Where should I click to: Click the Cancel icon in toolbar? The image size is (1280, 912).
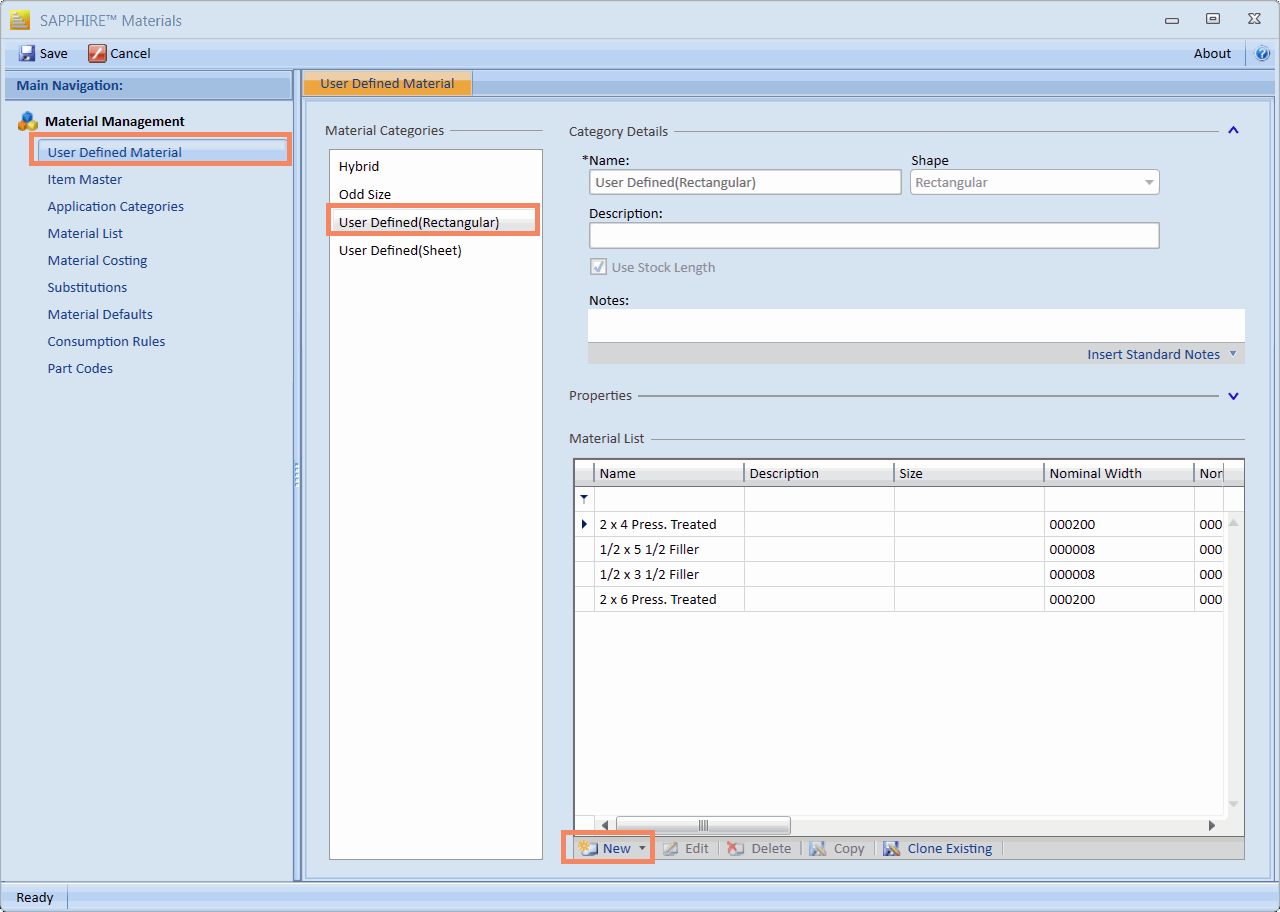[x=97, y=53]
